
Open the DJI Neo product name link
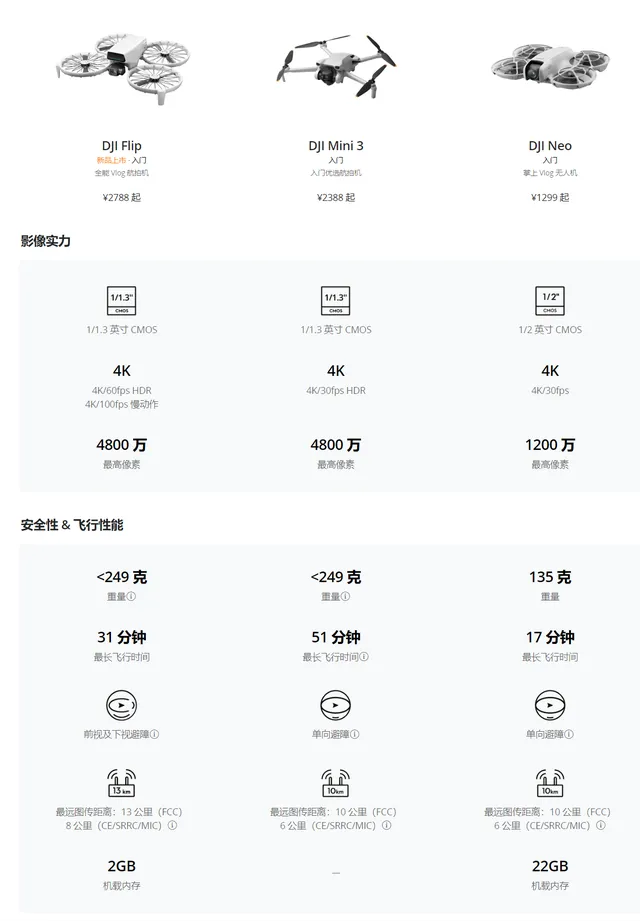(550, 146)
